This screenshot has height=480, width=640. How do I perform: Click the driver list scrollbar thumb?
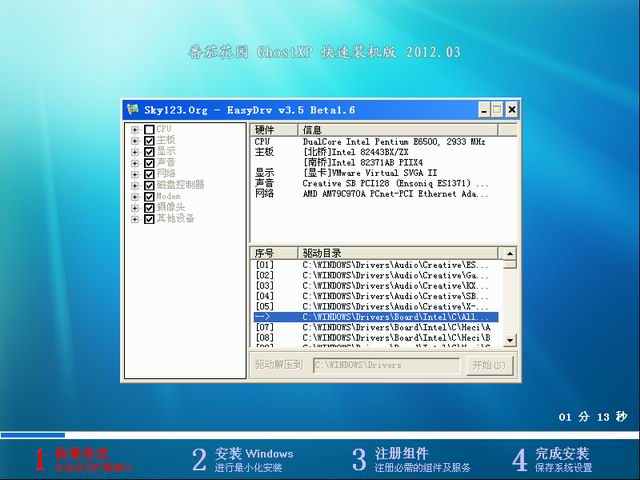click(510, 264)
